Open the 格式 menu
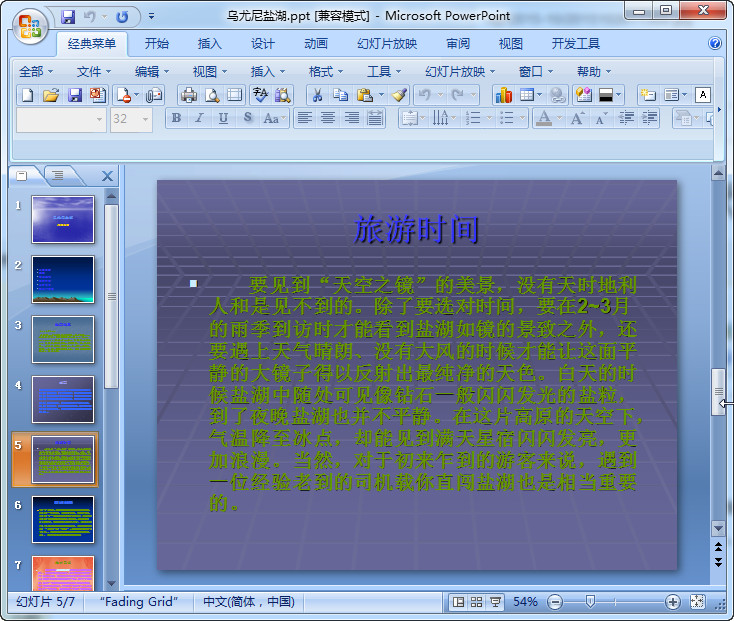 point(326,72)
